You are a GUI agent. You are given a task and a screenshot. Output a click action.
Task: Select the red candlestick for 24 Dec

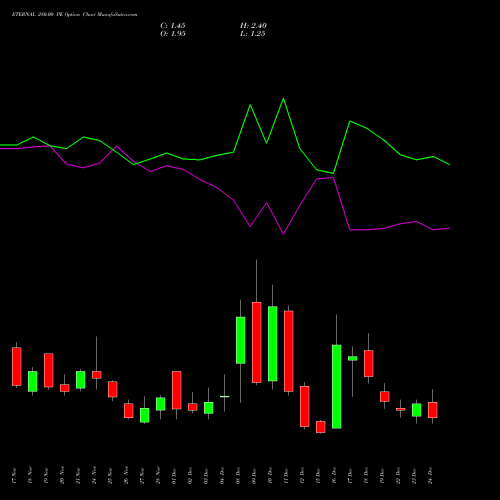click(x=433, y=410)
